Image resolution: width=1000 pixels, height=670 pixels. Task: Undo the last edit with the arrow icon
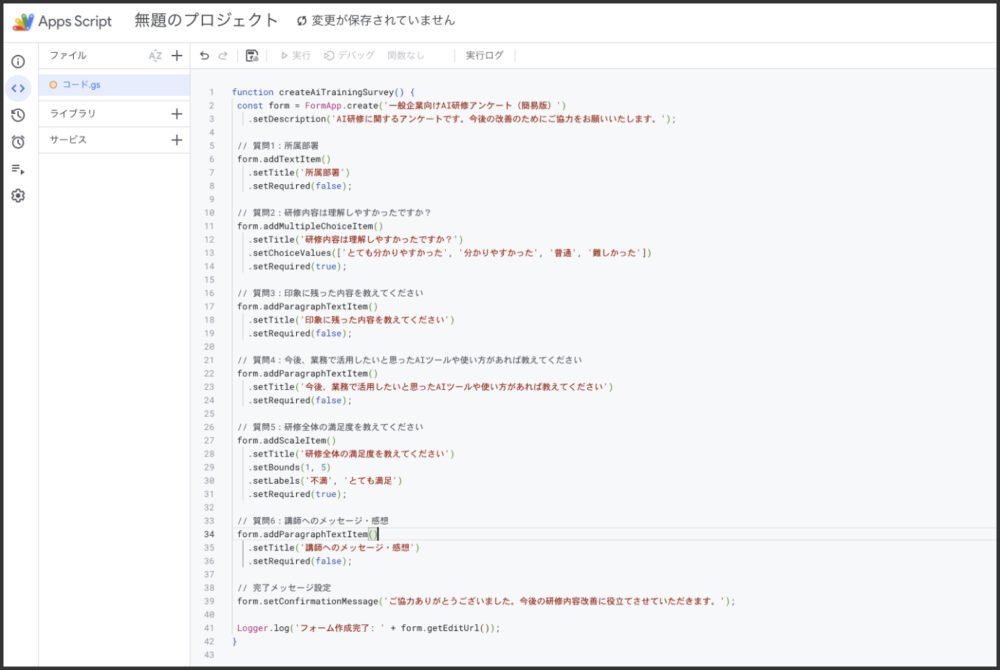[204, 55]
